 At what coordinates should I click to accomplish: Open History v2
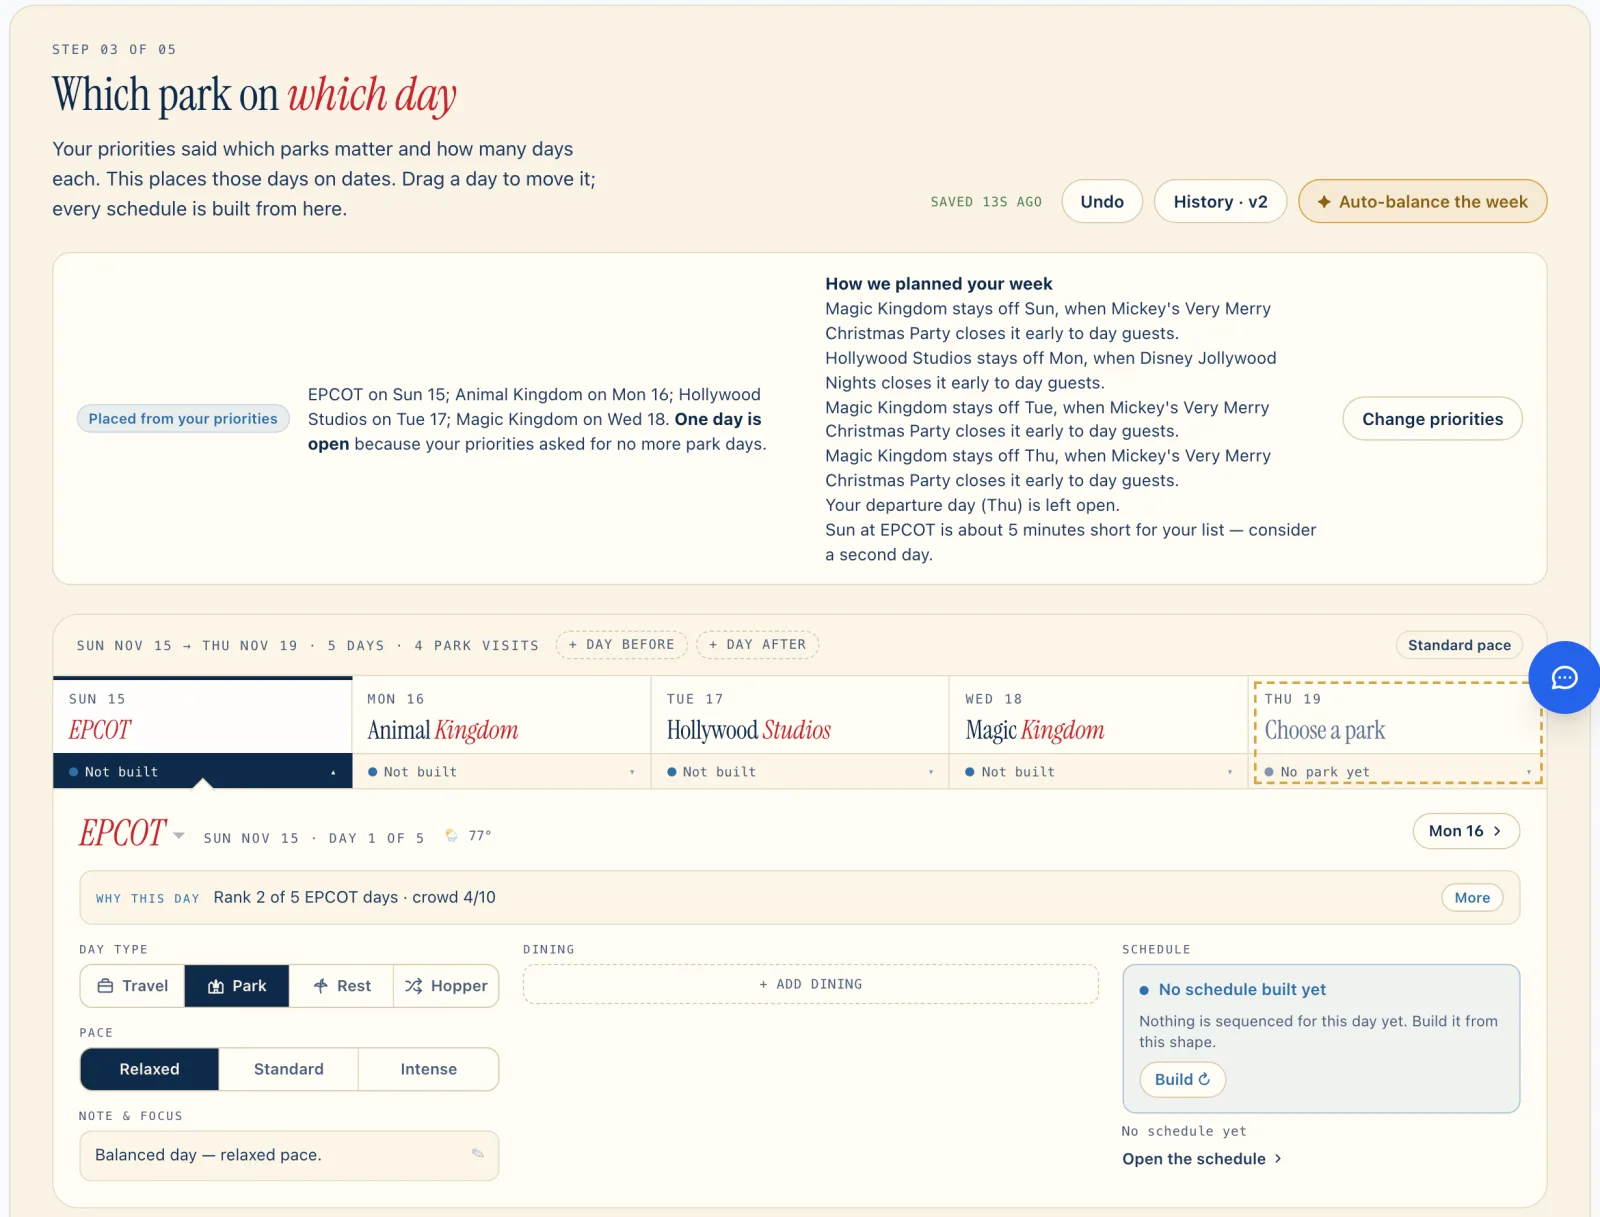pyautogui.click(x=1220, y=201)
